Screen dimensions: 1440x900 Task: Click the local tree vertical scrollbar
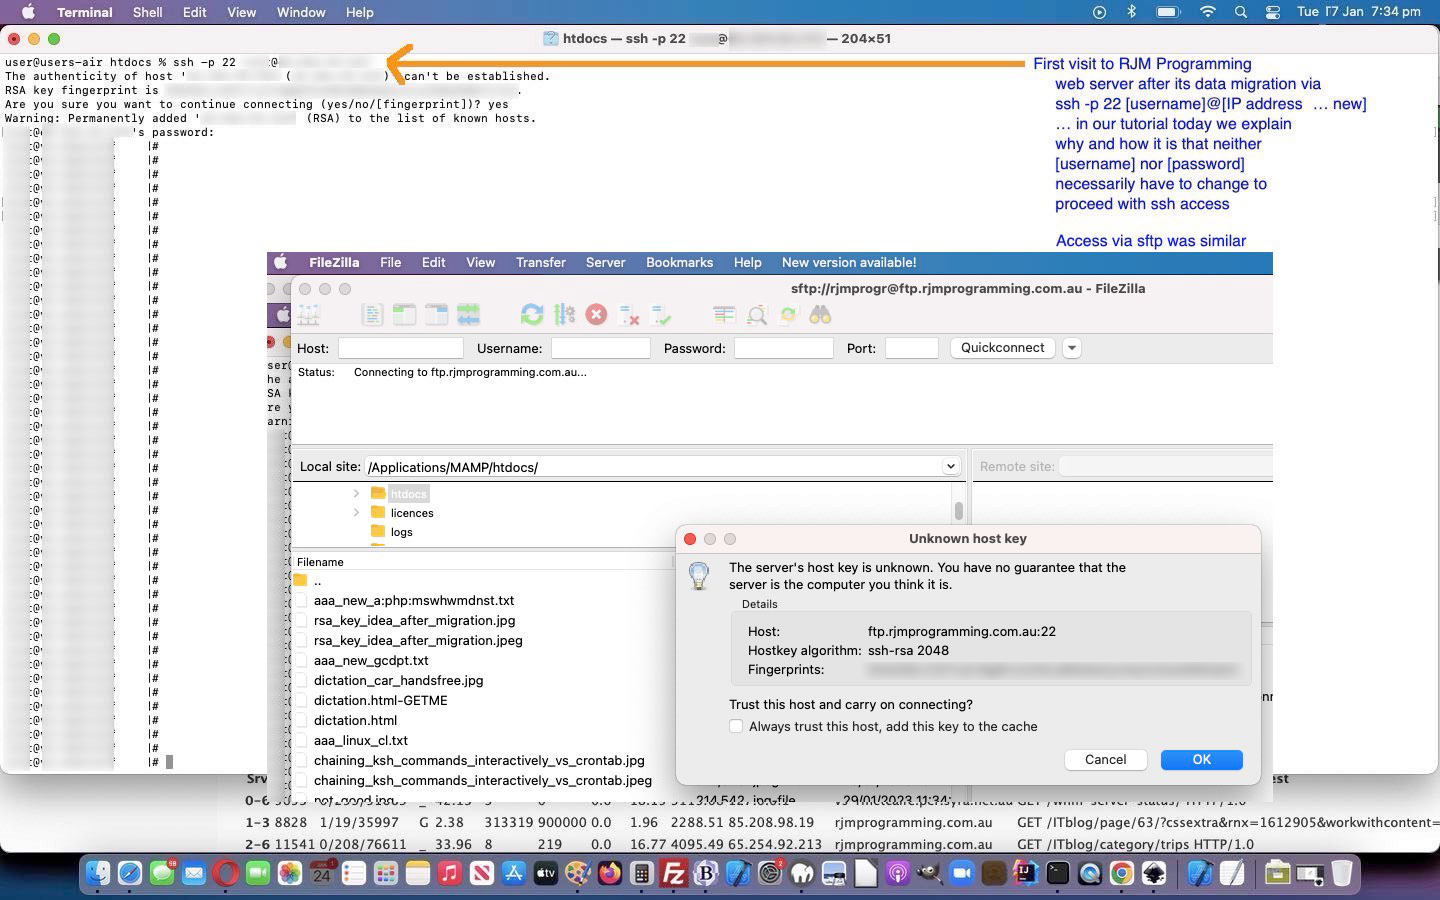click(958, 511)
